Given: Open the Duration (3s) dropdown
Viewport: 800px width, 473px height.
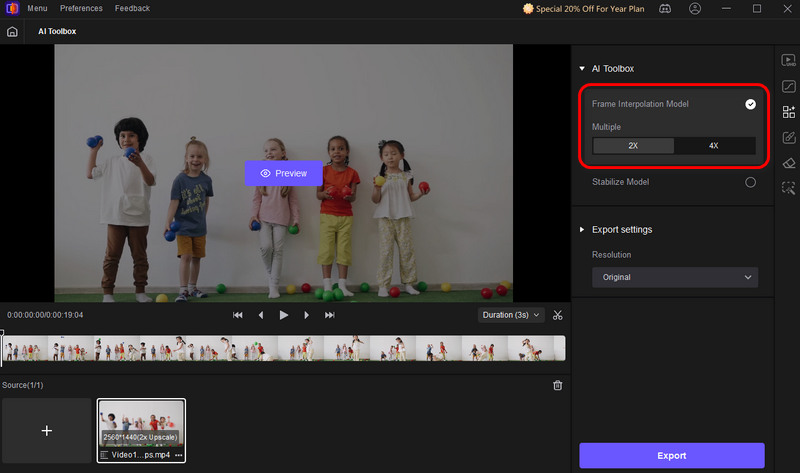Looking at the screenshot, I should point(510,315).
